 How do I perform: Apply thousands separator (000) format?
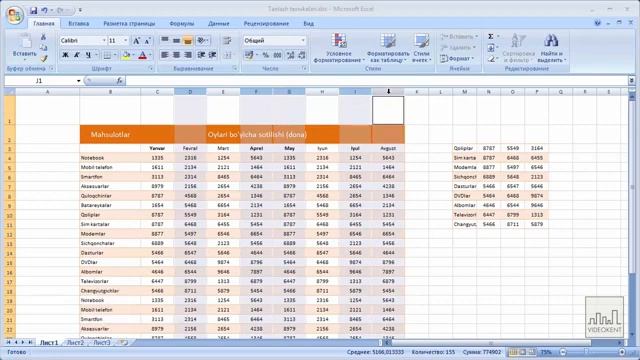277,55
